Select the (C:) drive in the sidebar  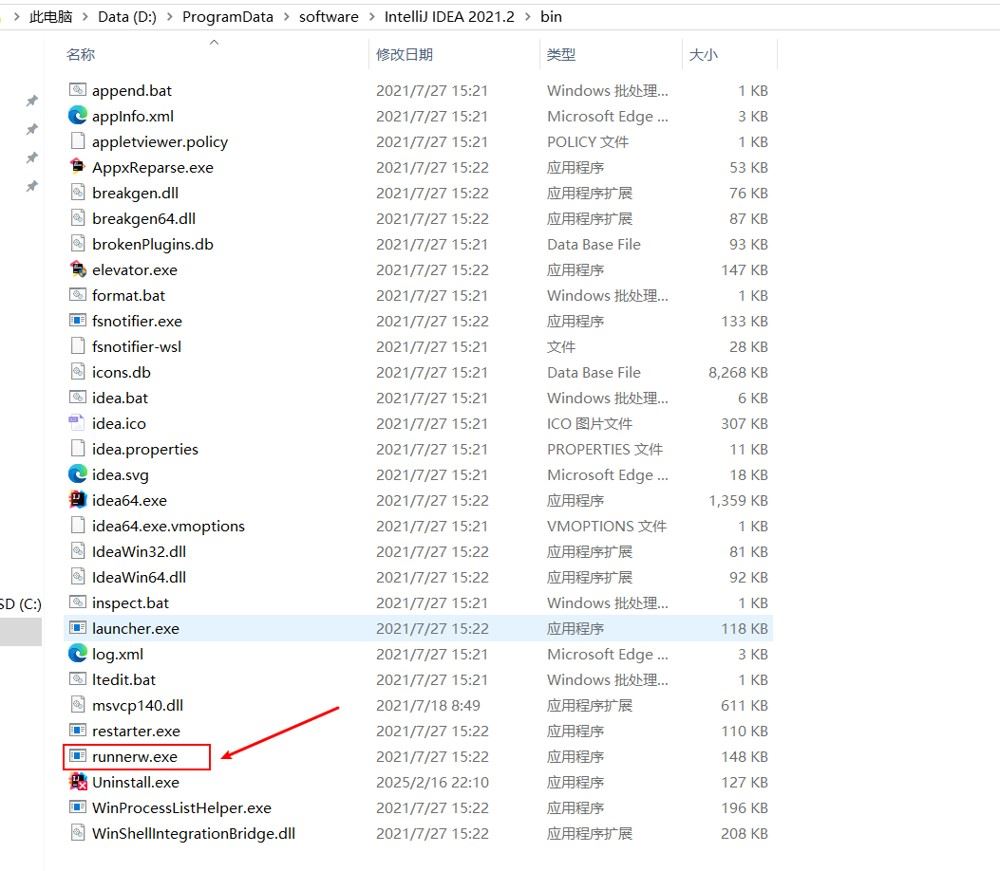tap(20, 603)
